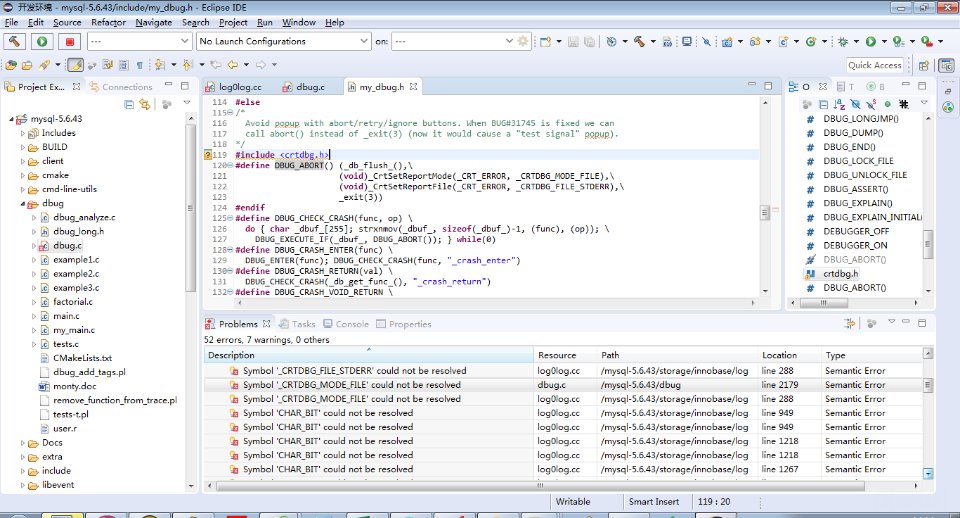This screenshot has height=518, width=960.
Task: Select DBUG_LONGJMP() in the Outline
Action: (860, 119)
